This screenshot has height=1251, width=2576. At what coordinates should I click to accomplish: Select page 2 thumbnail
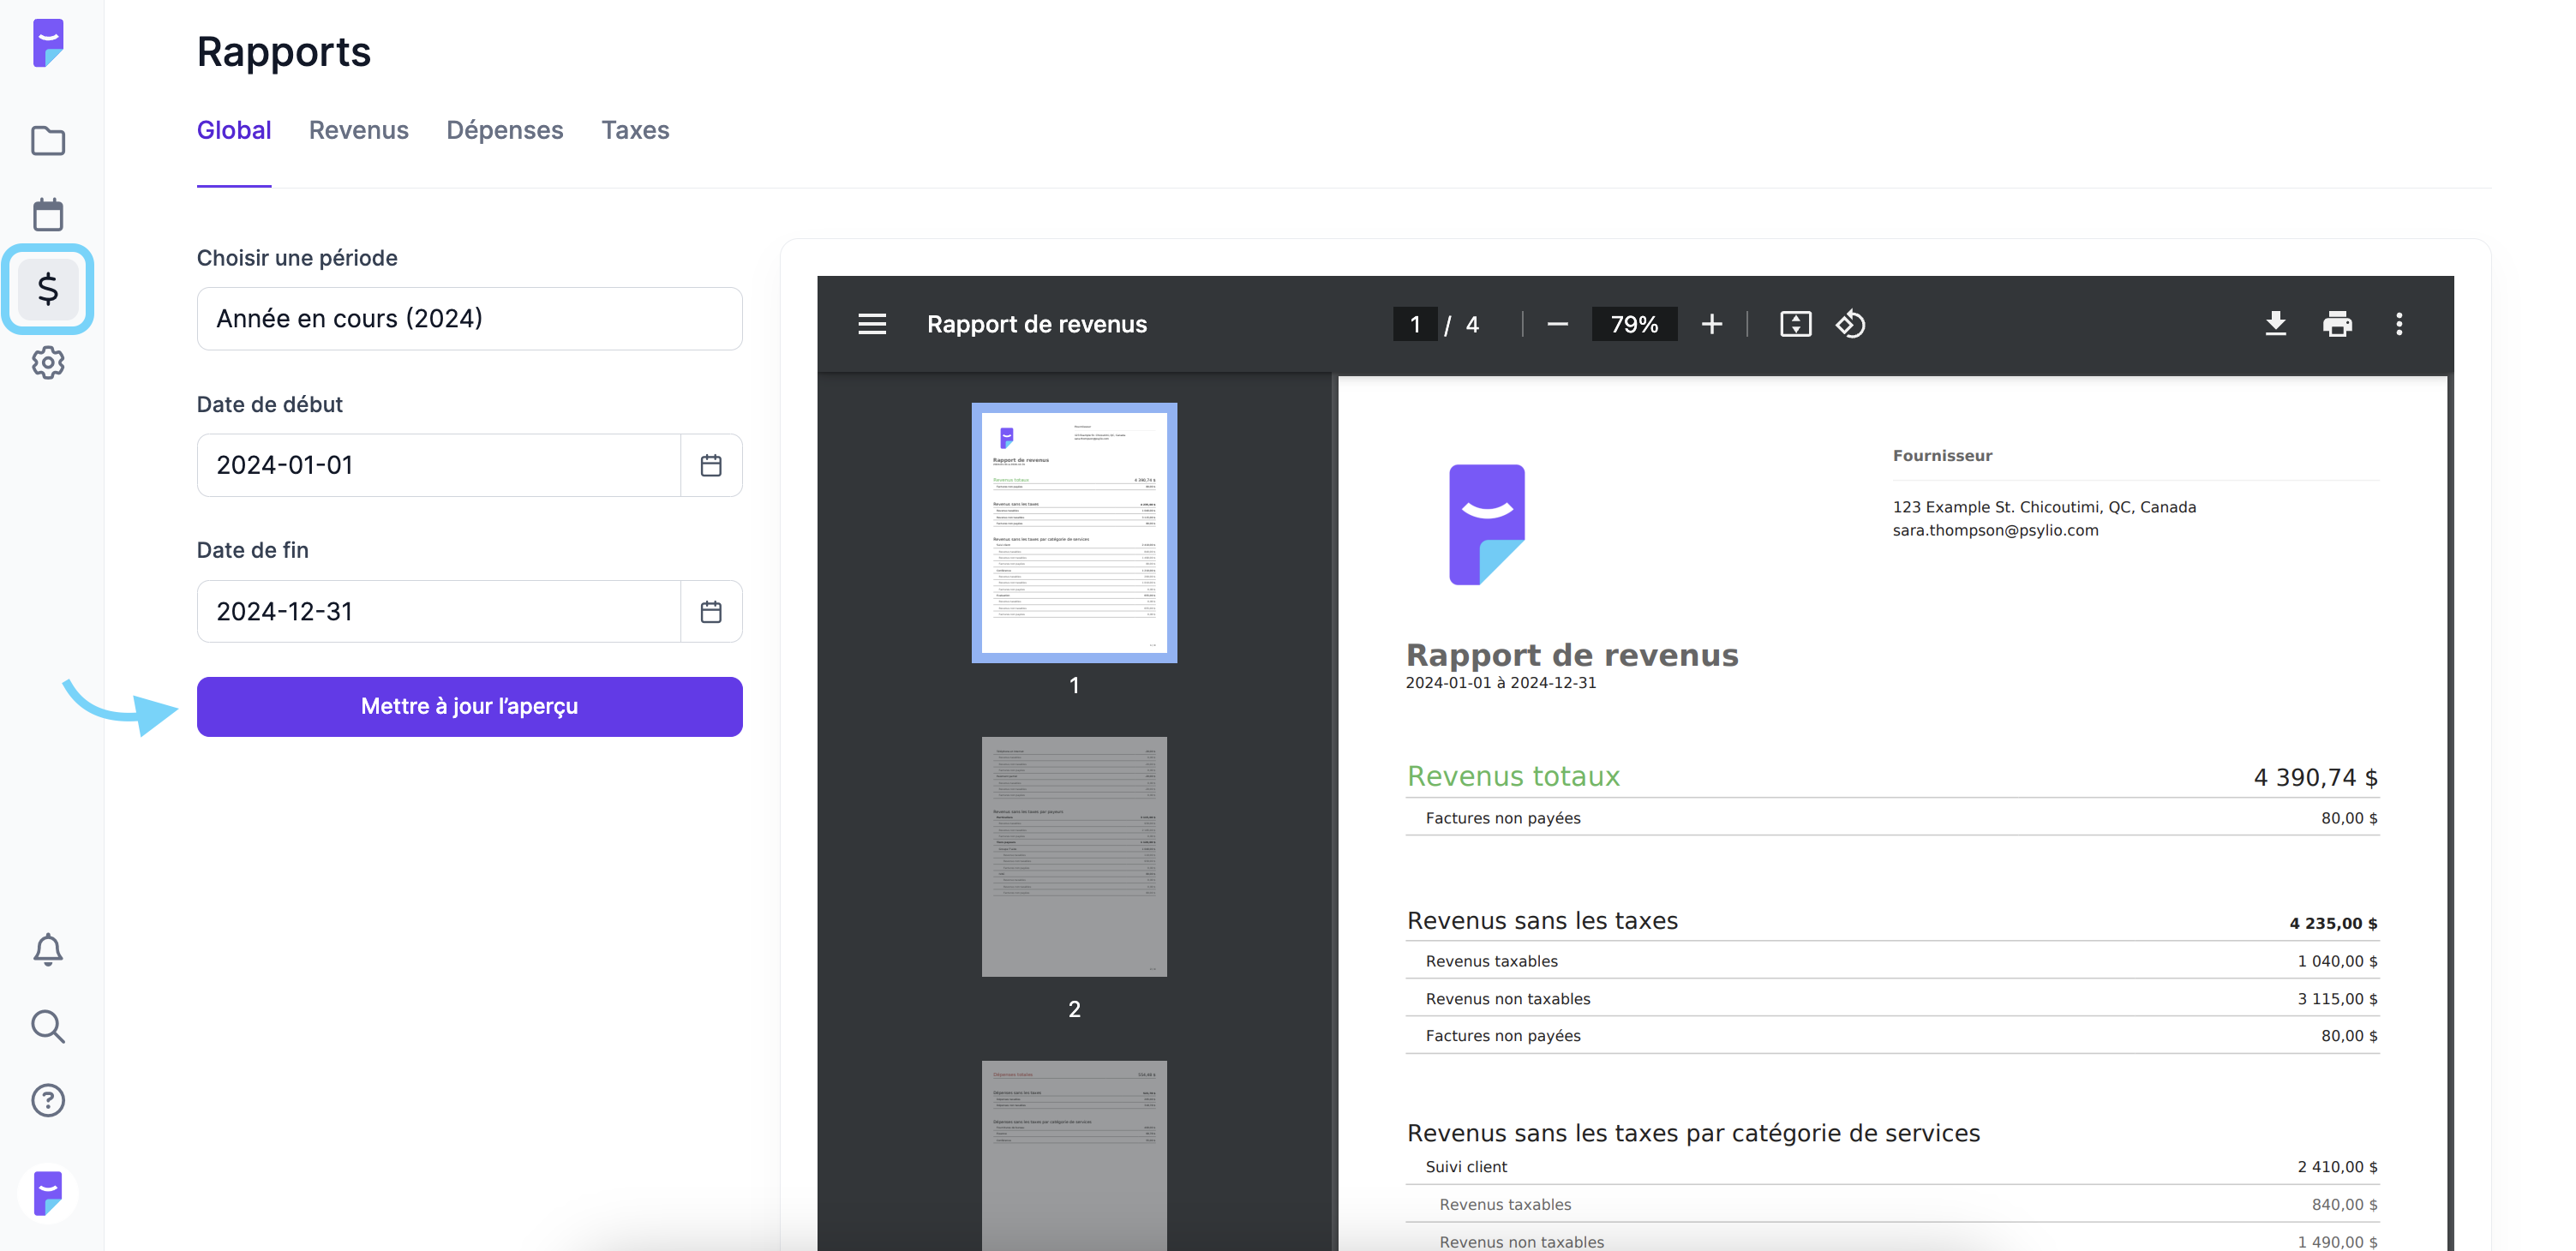1074,857
